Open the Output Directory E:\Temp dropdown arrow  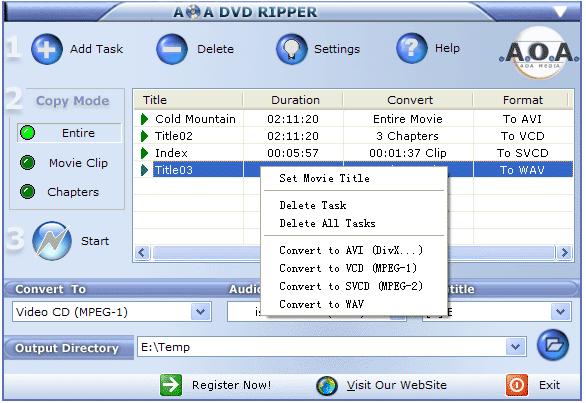pos(515,347)
